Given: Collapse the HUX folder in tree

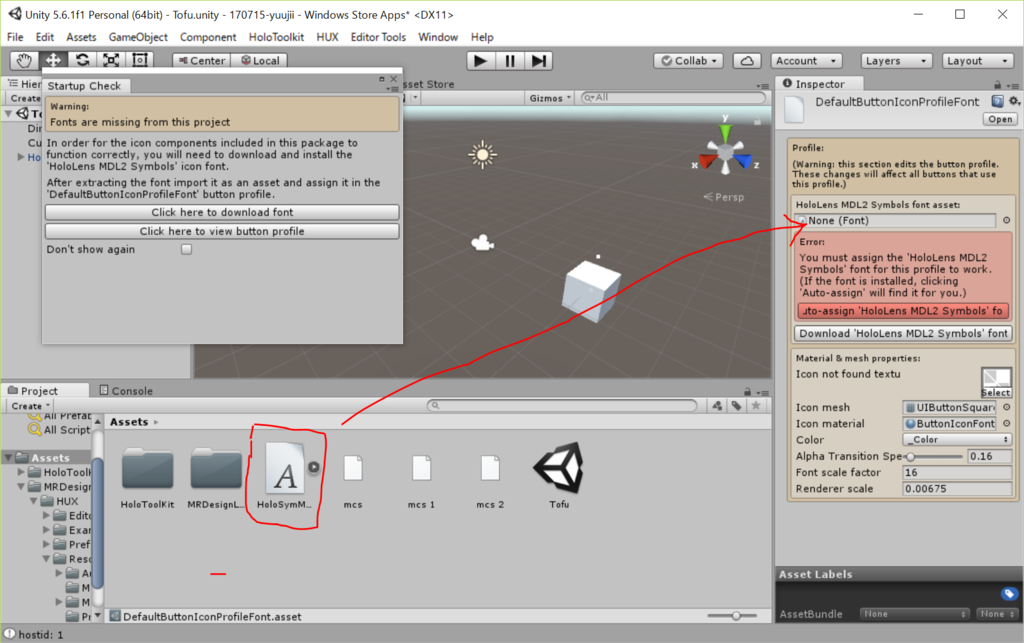Looking at the screenshot, I should pyautogui.click(x=33, y=501).
